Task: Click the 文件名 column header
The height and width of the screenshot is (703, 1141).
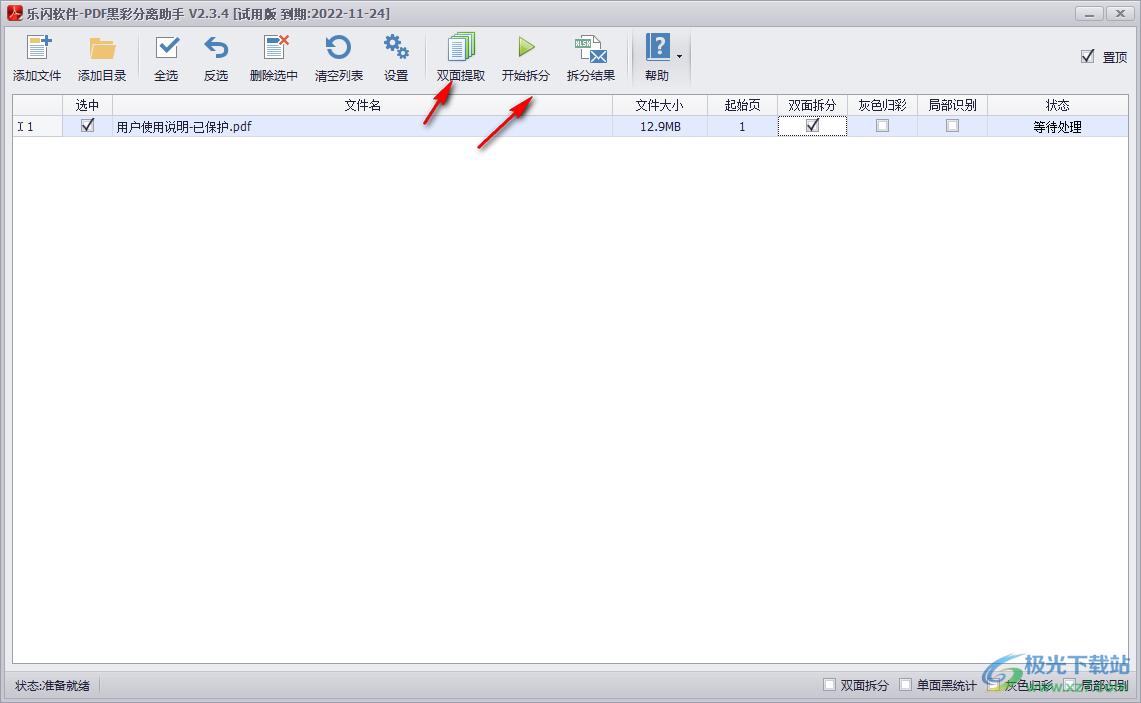Action: click(362, 105)
